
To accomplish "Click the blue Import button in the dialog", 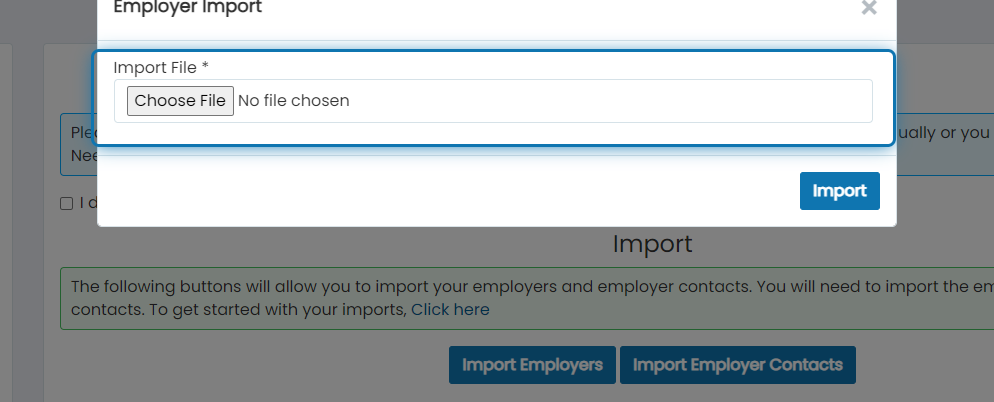I will point(839,191).
